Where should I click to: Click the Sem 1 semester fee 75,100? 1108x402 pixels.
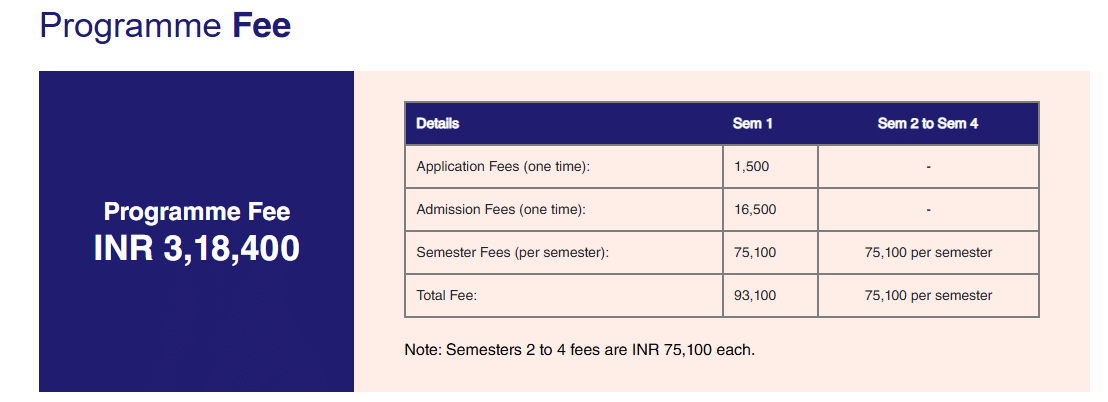[754, 253]
